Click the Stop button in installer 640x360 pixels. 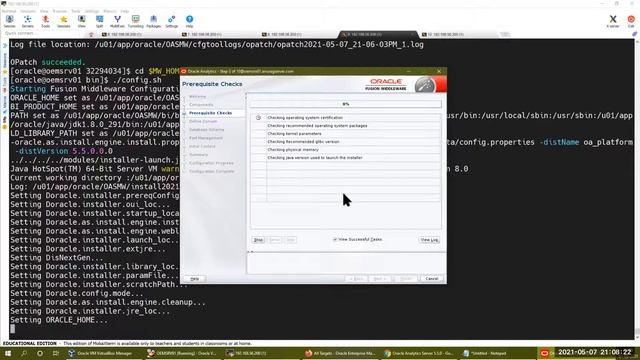coord(258,240)
